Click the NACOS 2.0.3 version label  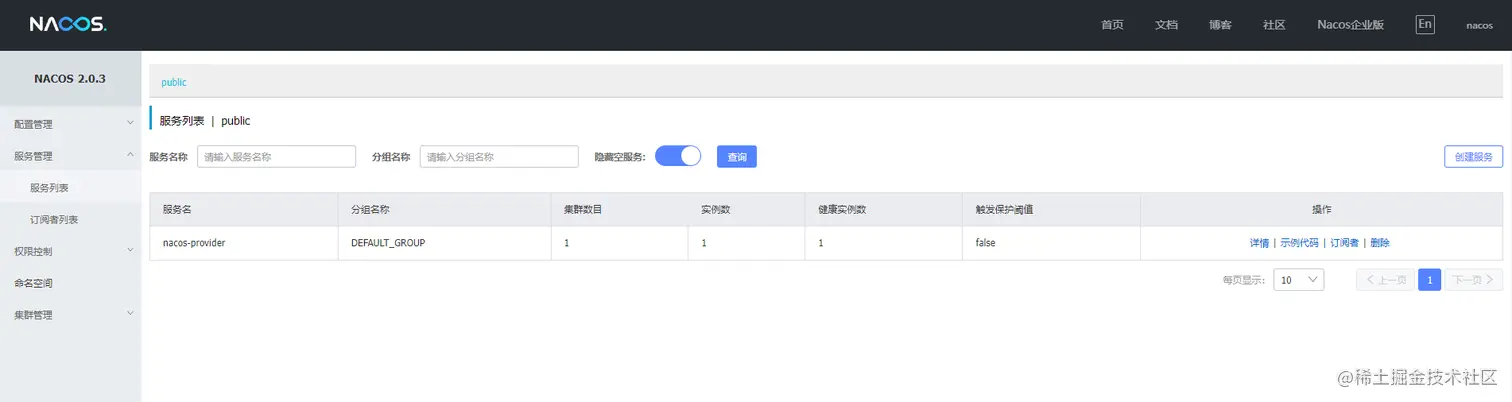click(70, 78)
